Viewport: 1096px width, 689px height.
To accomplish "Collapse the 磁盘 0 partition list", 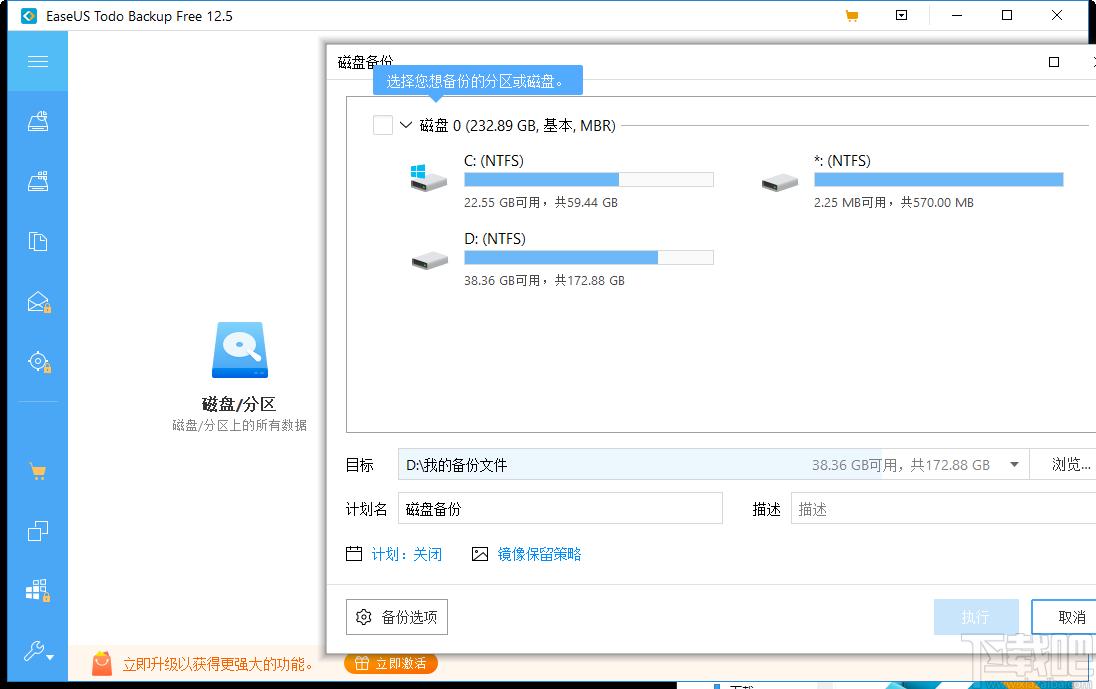I will [x=406, y=125].
